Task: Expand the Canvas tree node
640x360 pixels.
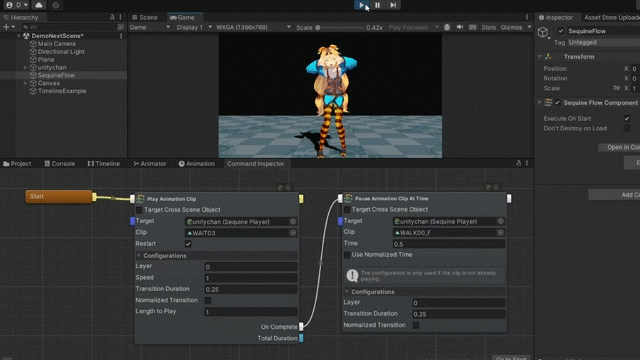Action: [x=25, y=83]
